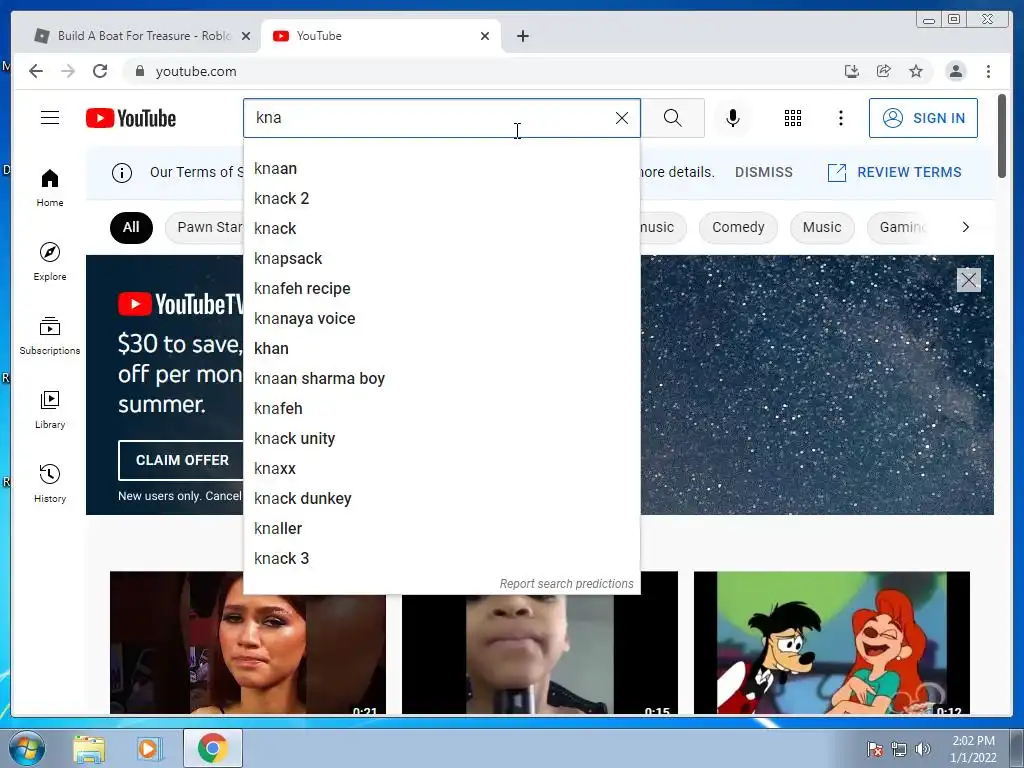Open the 0:15 duration video thumbnail
1024x768 pixels.
pyautogui.click(x=539, y=654)
